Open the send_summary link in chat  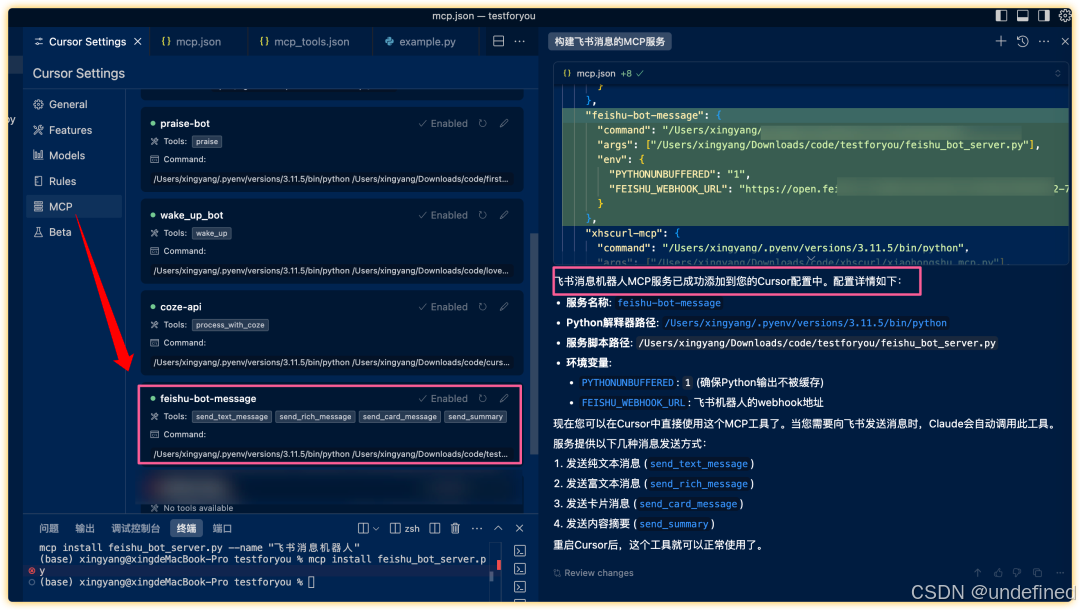click(x=674, y=525)
